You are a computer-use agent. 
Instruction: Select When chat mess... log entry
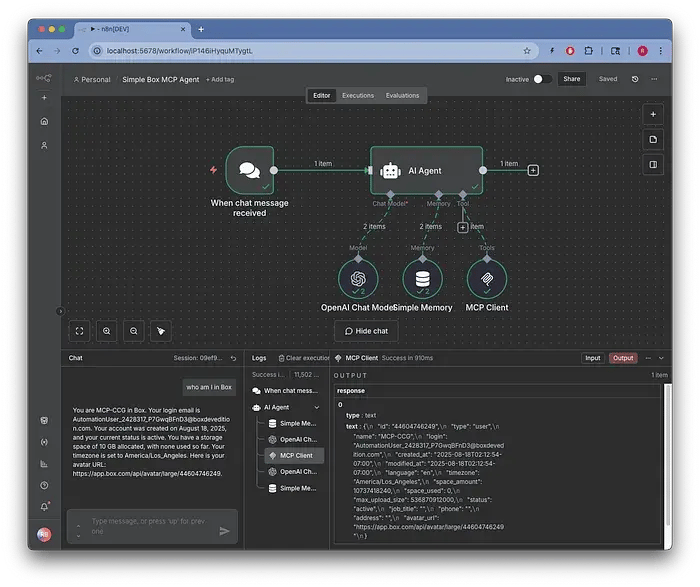pyautogui.click(x=286, y=391)
